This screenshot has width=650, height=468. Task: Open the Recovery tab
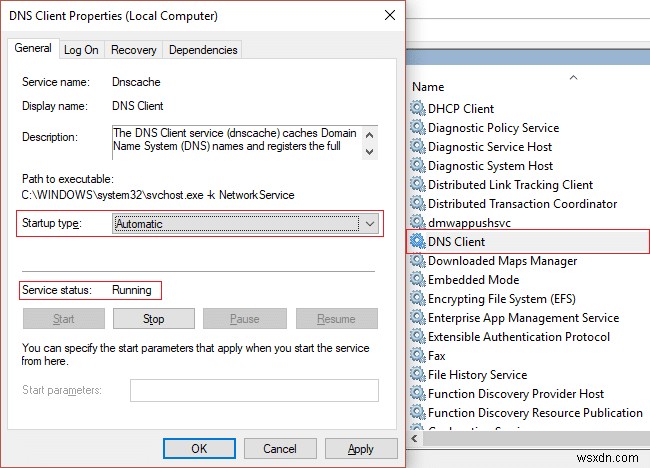[133, 50]
